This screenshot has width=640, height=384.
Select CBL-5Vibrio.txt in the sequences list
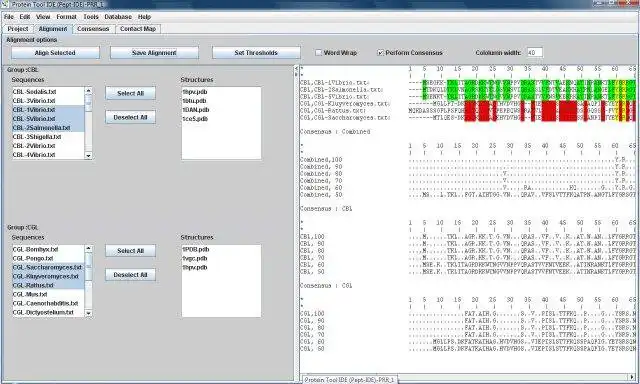pos(48,119)
